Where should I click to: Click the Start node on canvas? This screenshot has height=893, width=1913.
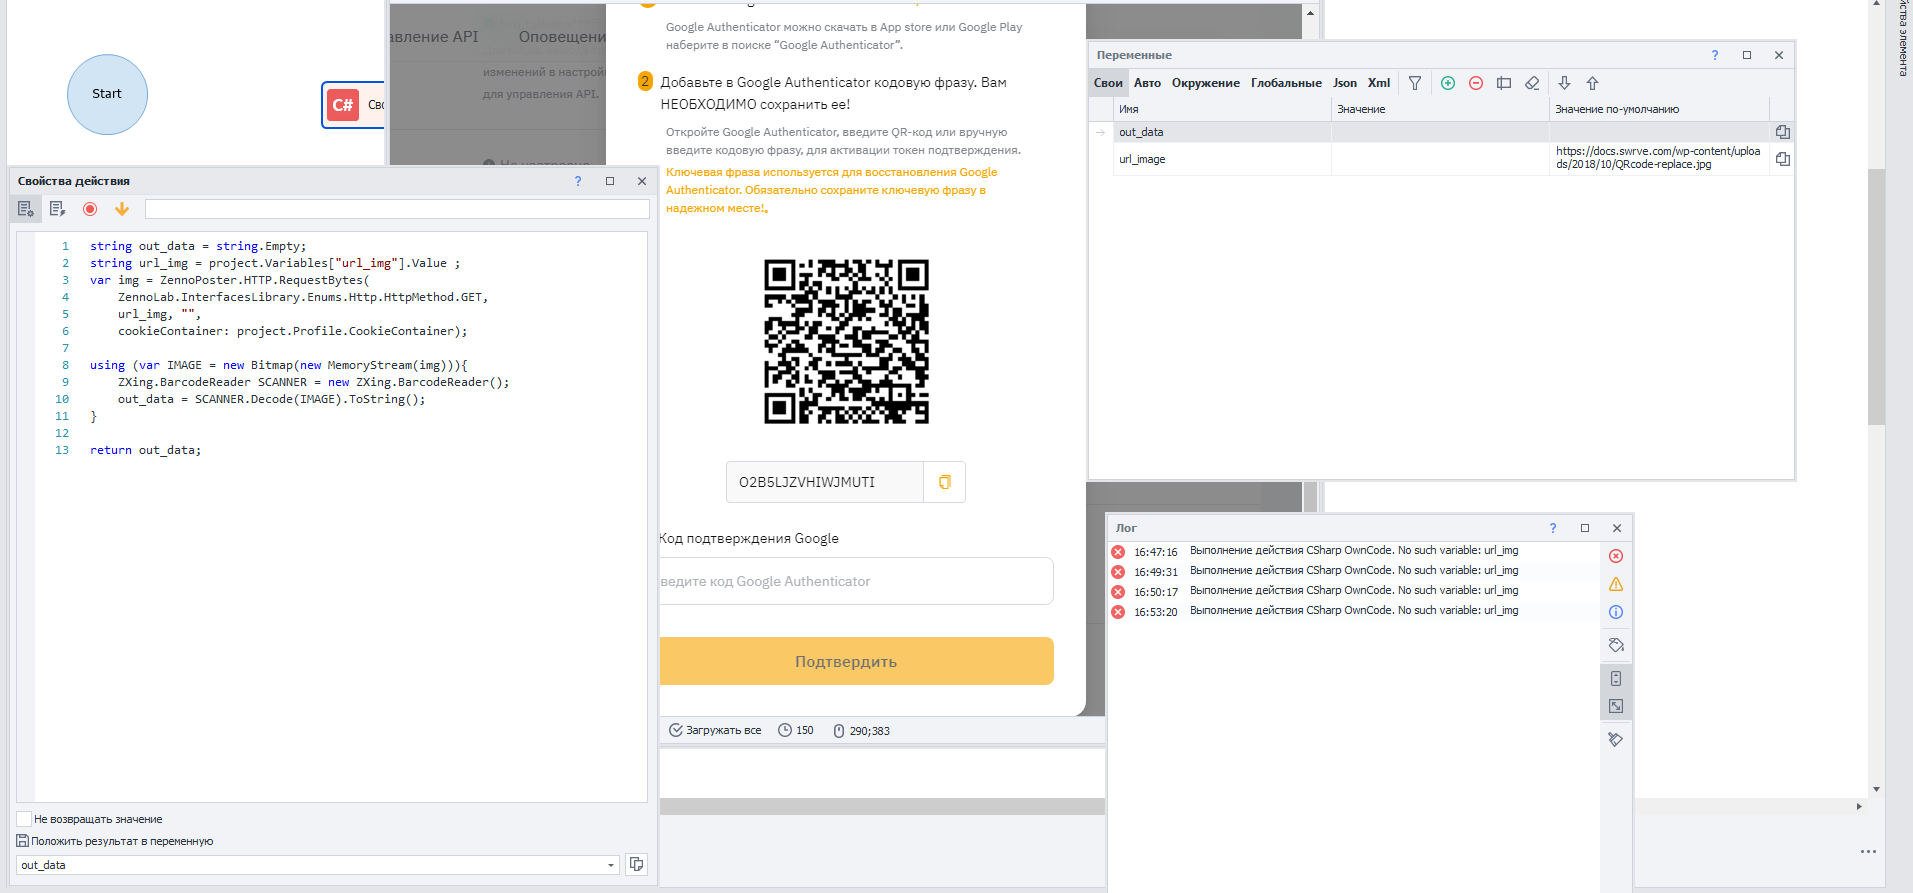coord(107,94)
